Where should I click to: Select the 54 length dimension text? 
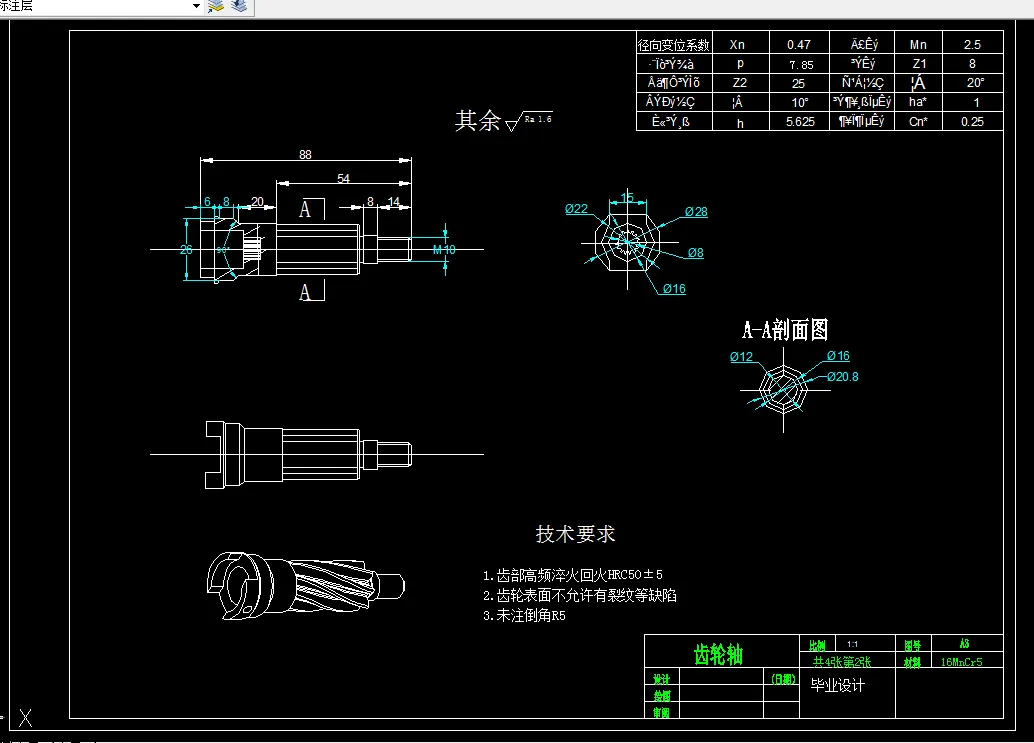coord(343,179)
